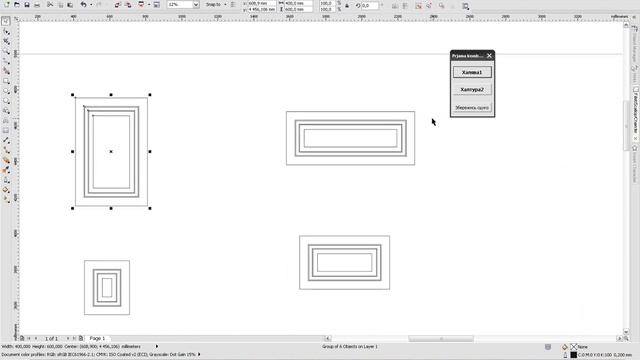The image size is (640, 360).
Task: Switch to the Page 1 tab
Action: point(97,338)
